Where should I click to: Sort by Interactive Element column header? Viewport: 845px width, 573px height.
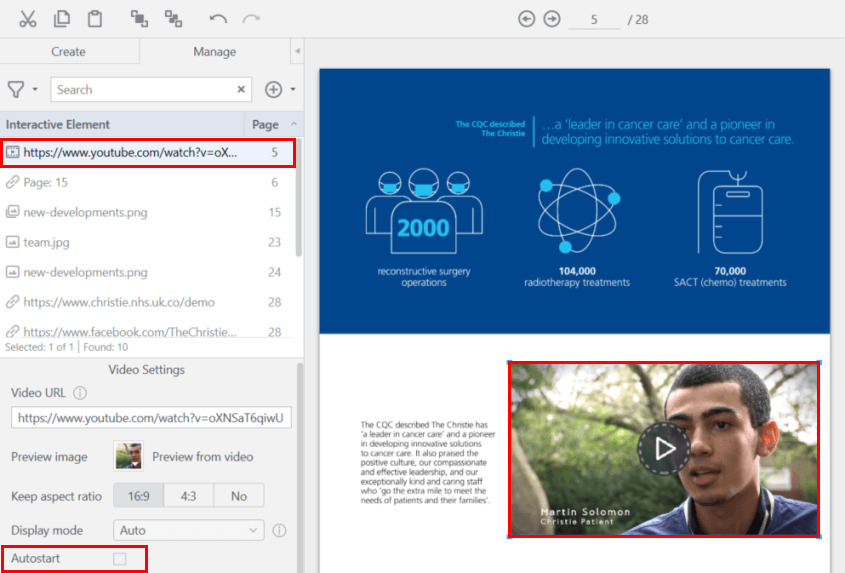[x=122, y=125]
